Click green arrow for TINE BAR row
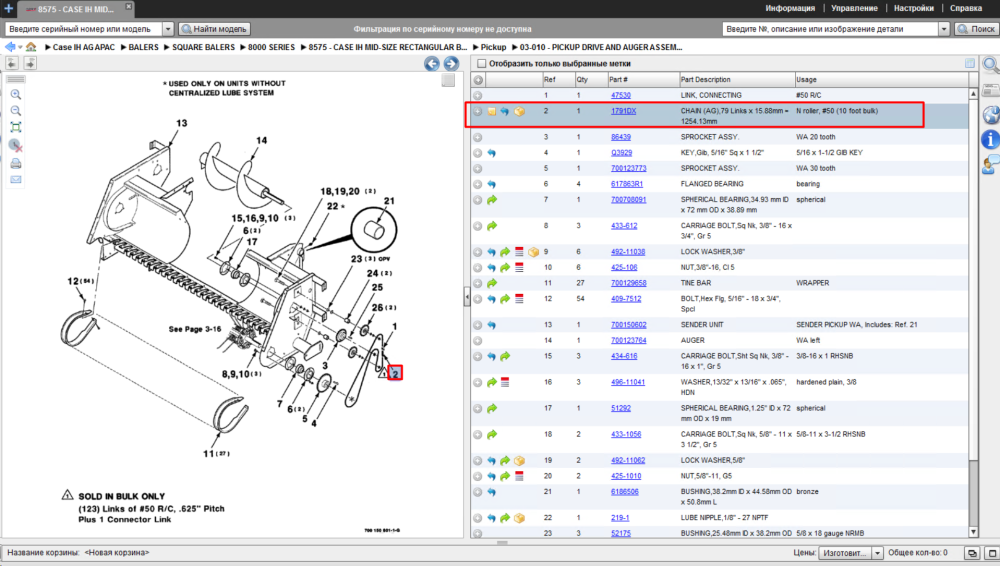Image resolution: width=1000 pixels, height=566 pixels. point(492,283)
